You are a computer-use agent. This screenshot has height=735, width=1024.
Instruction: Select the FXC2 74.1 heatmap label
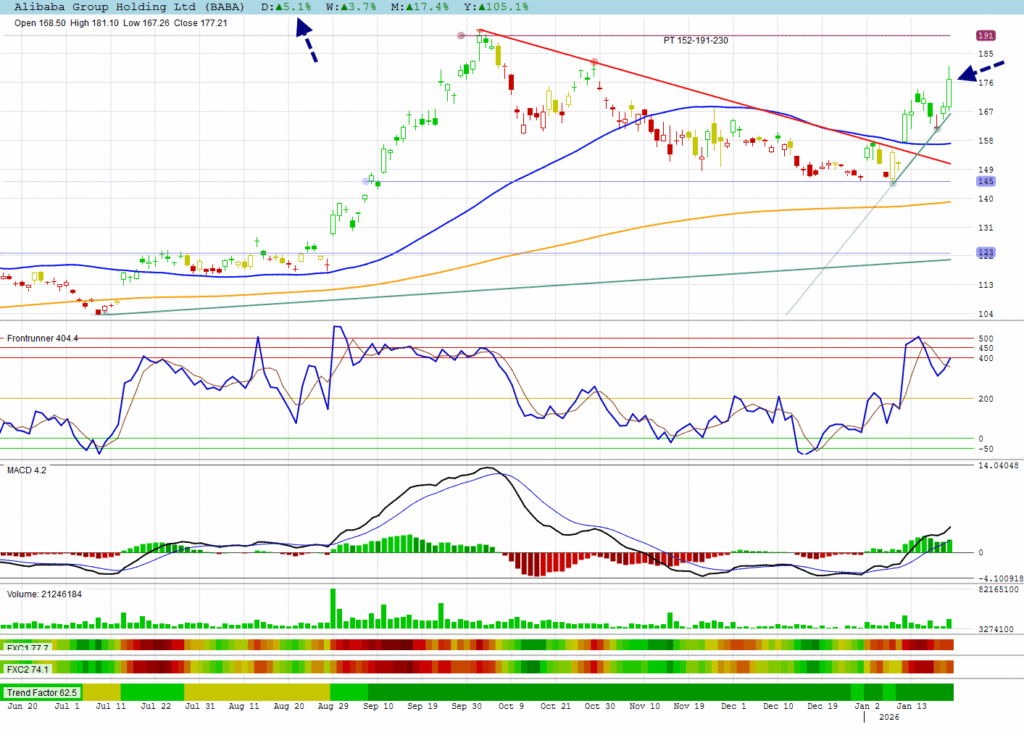(x=27, y=667)
